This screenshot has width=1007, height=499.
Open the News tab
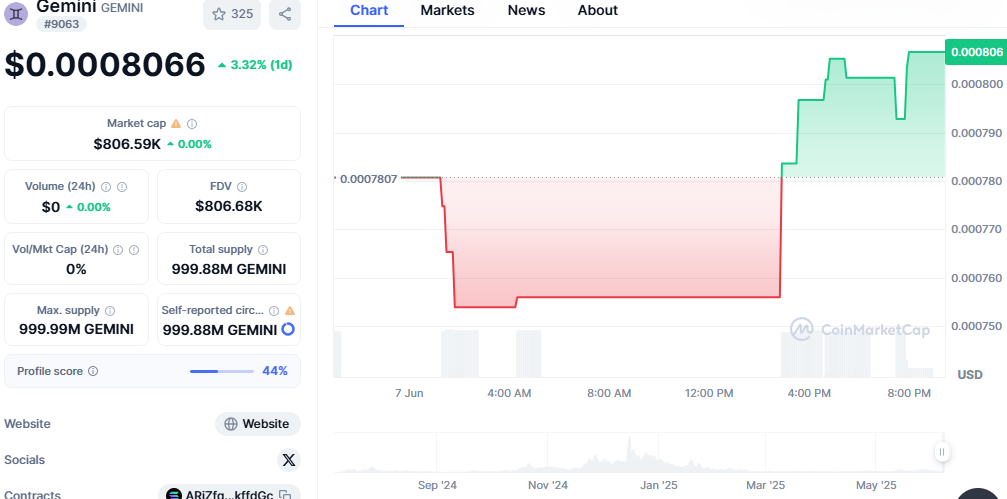pos(526,10)
